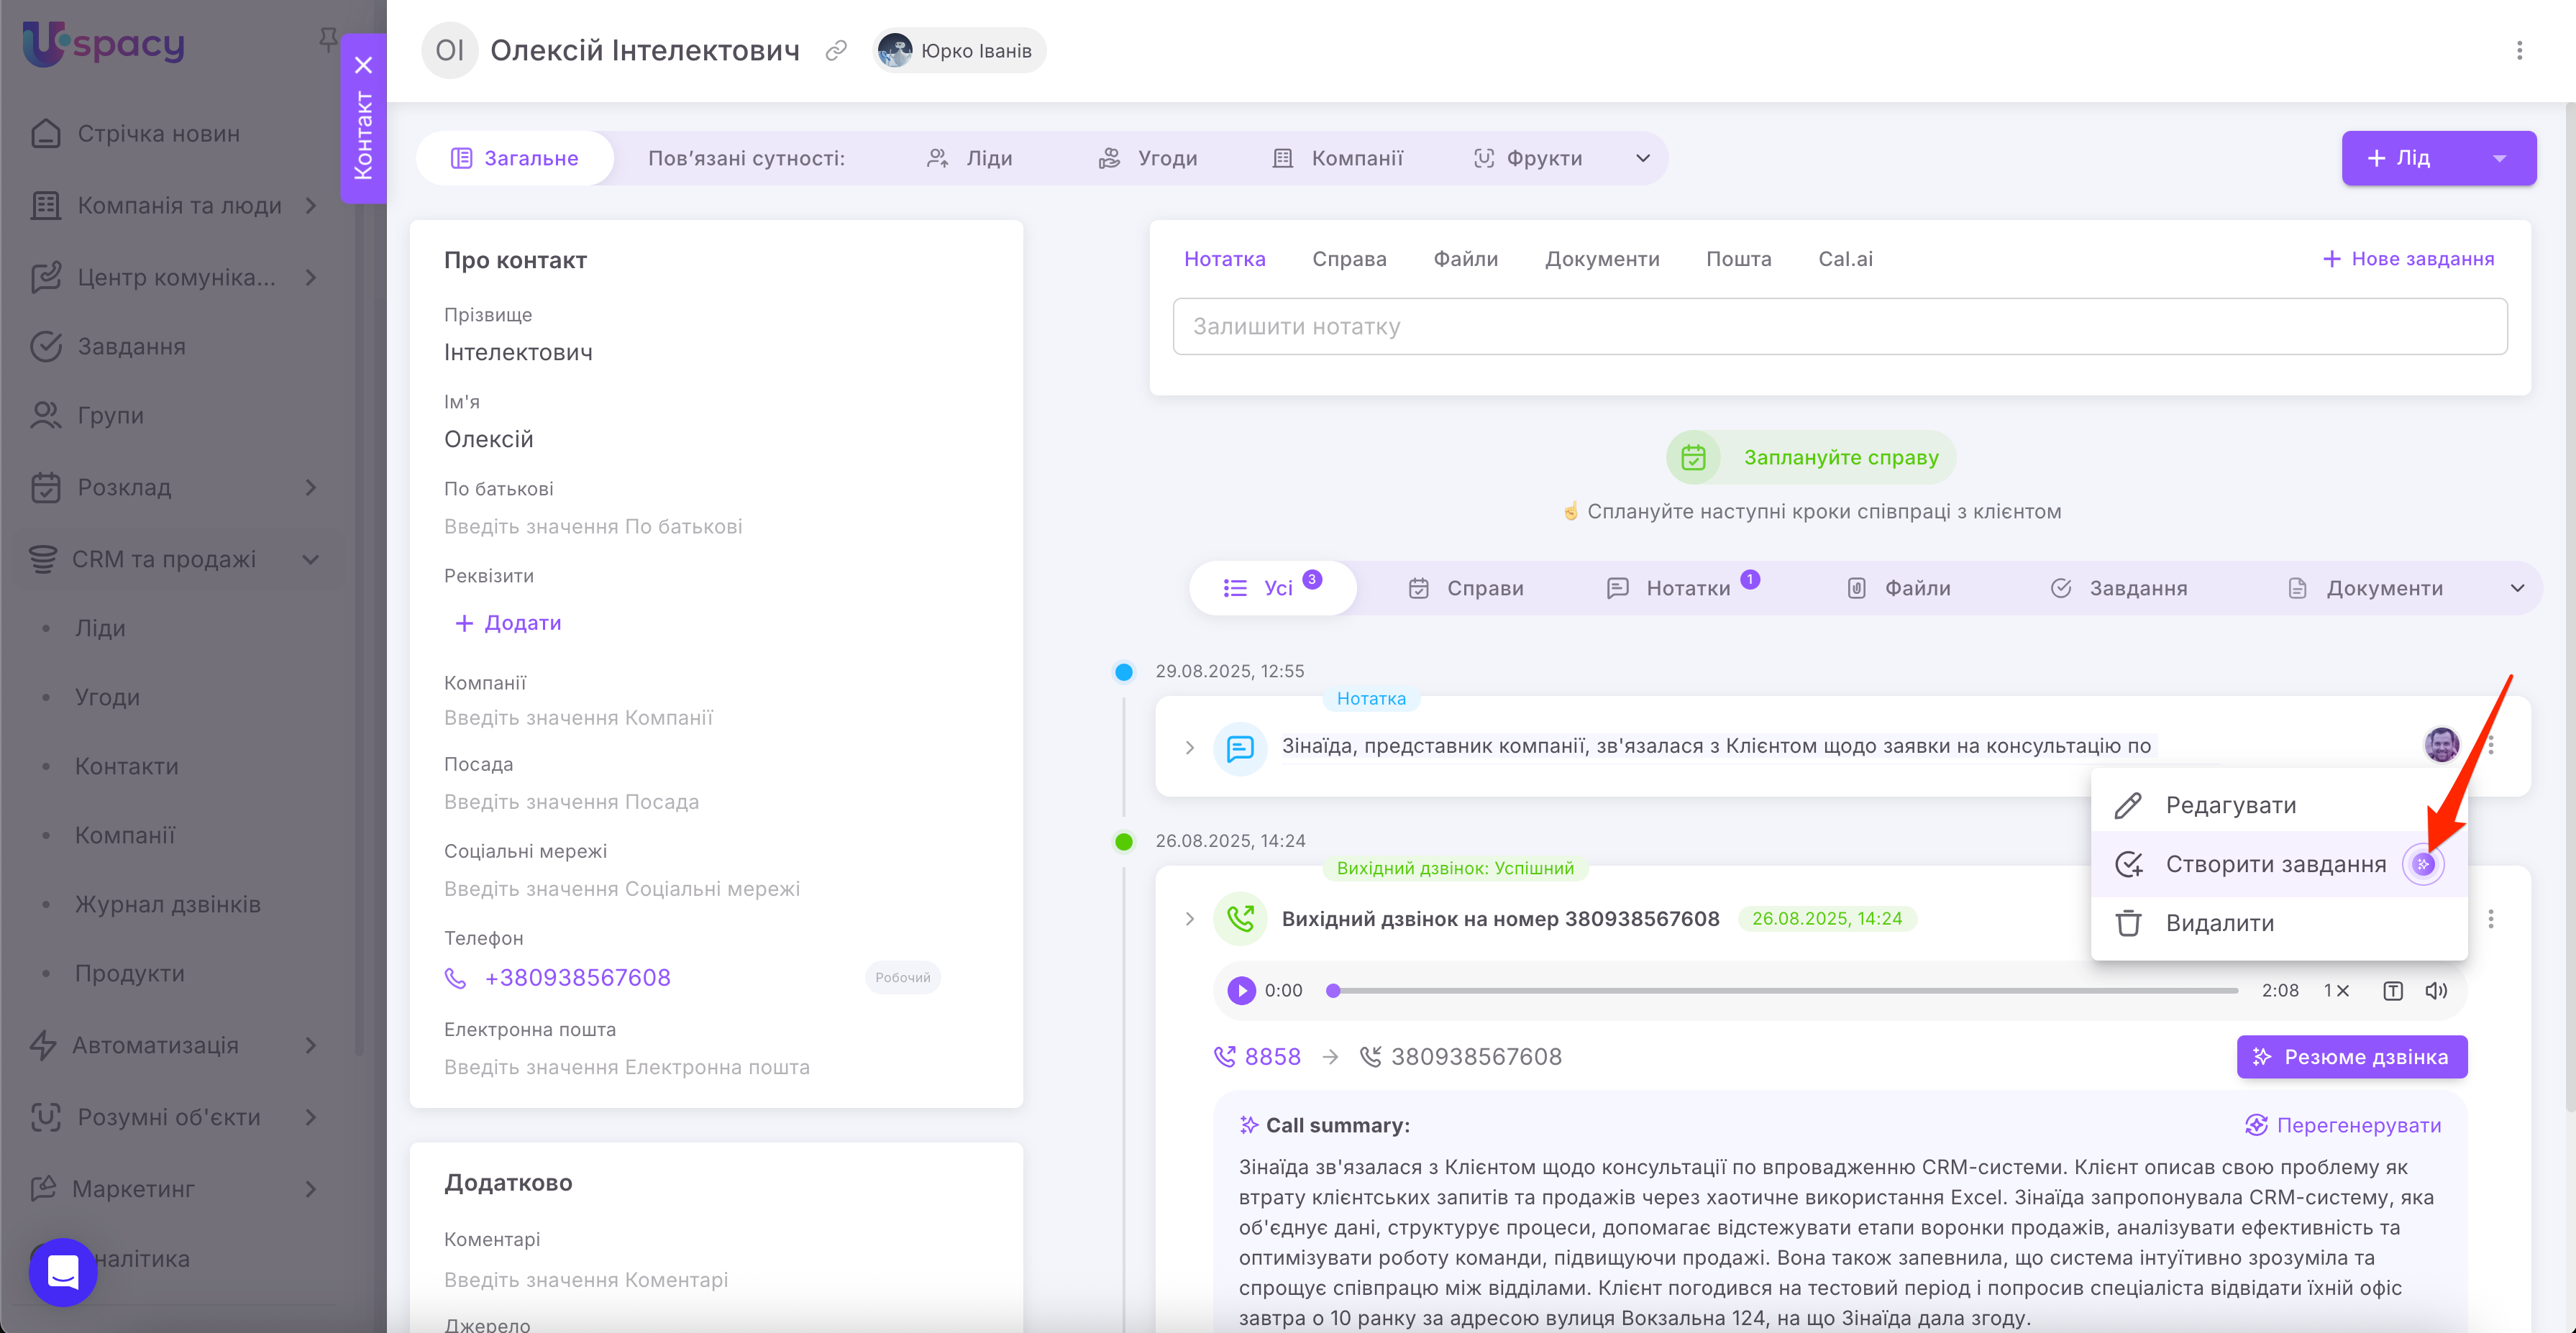Pin the sidebar with pin icon
The height and width of the screenshot is (1333, 2576).
tap(327, 39)
